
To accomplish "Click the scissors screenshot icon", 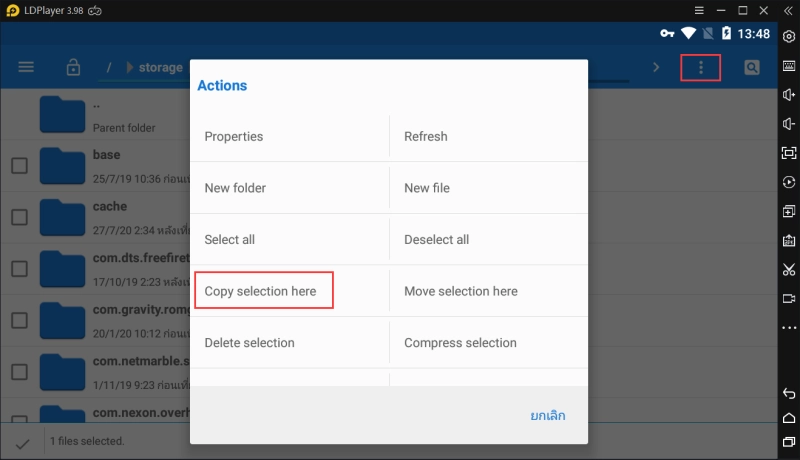I will [789, 270].
